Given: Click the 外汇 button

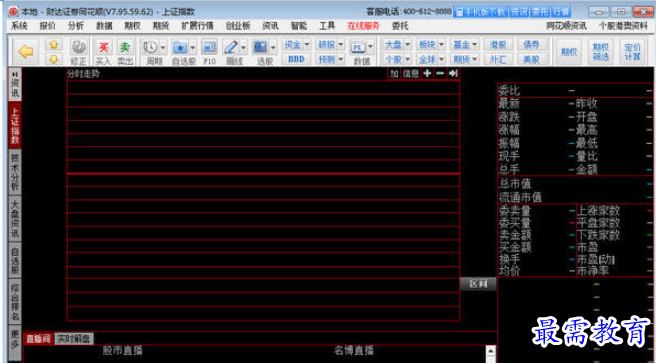Looking at the screenshot, I should pos(498,59).
